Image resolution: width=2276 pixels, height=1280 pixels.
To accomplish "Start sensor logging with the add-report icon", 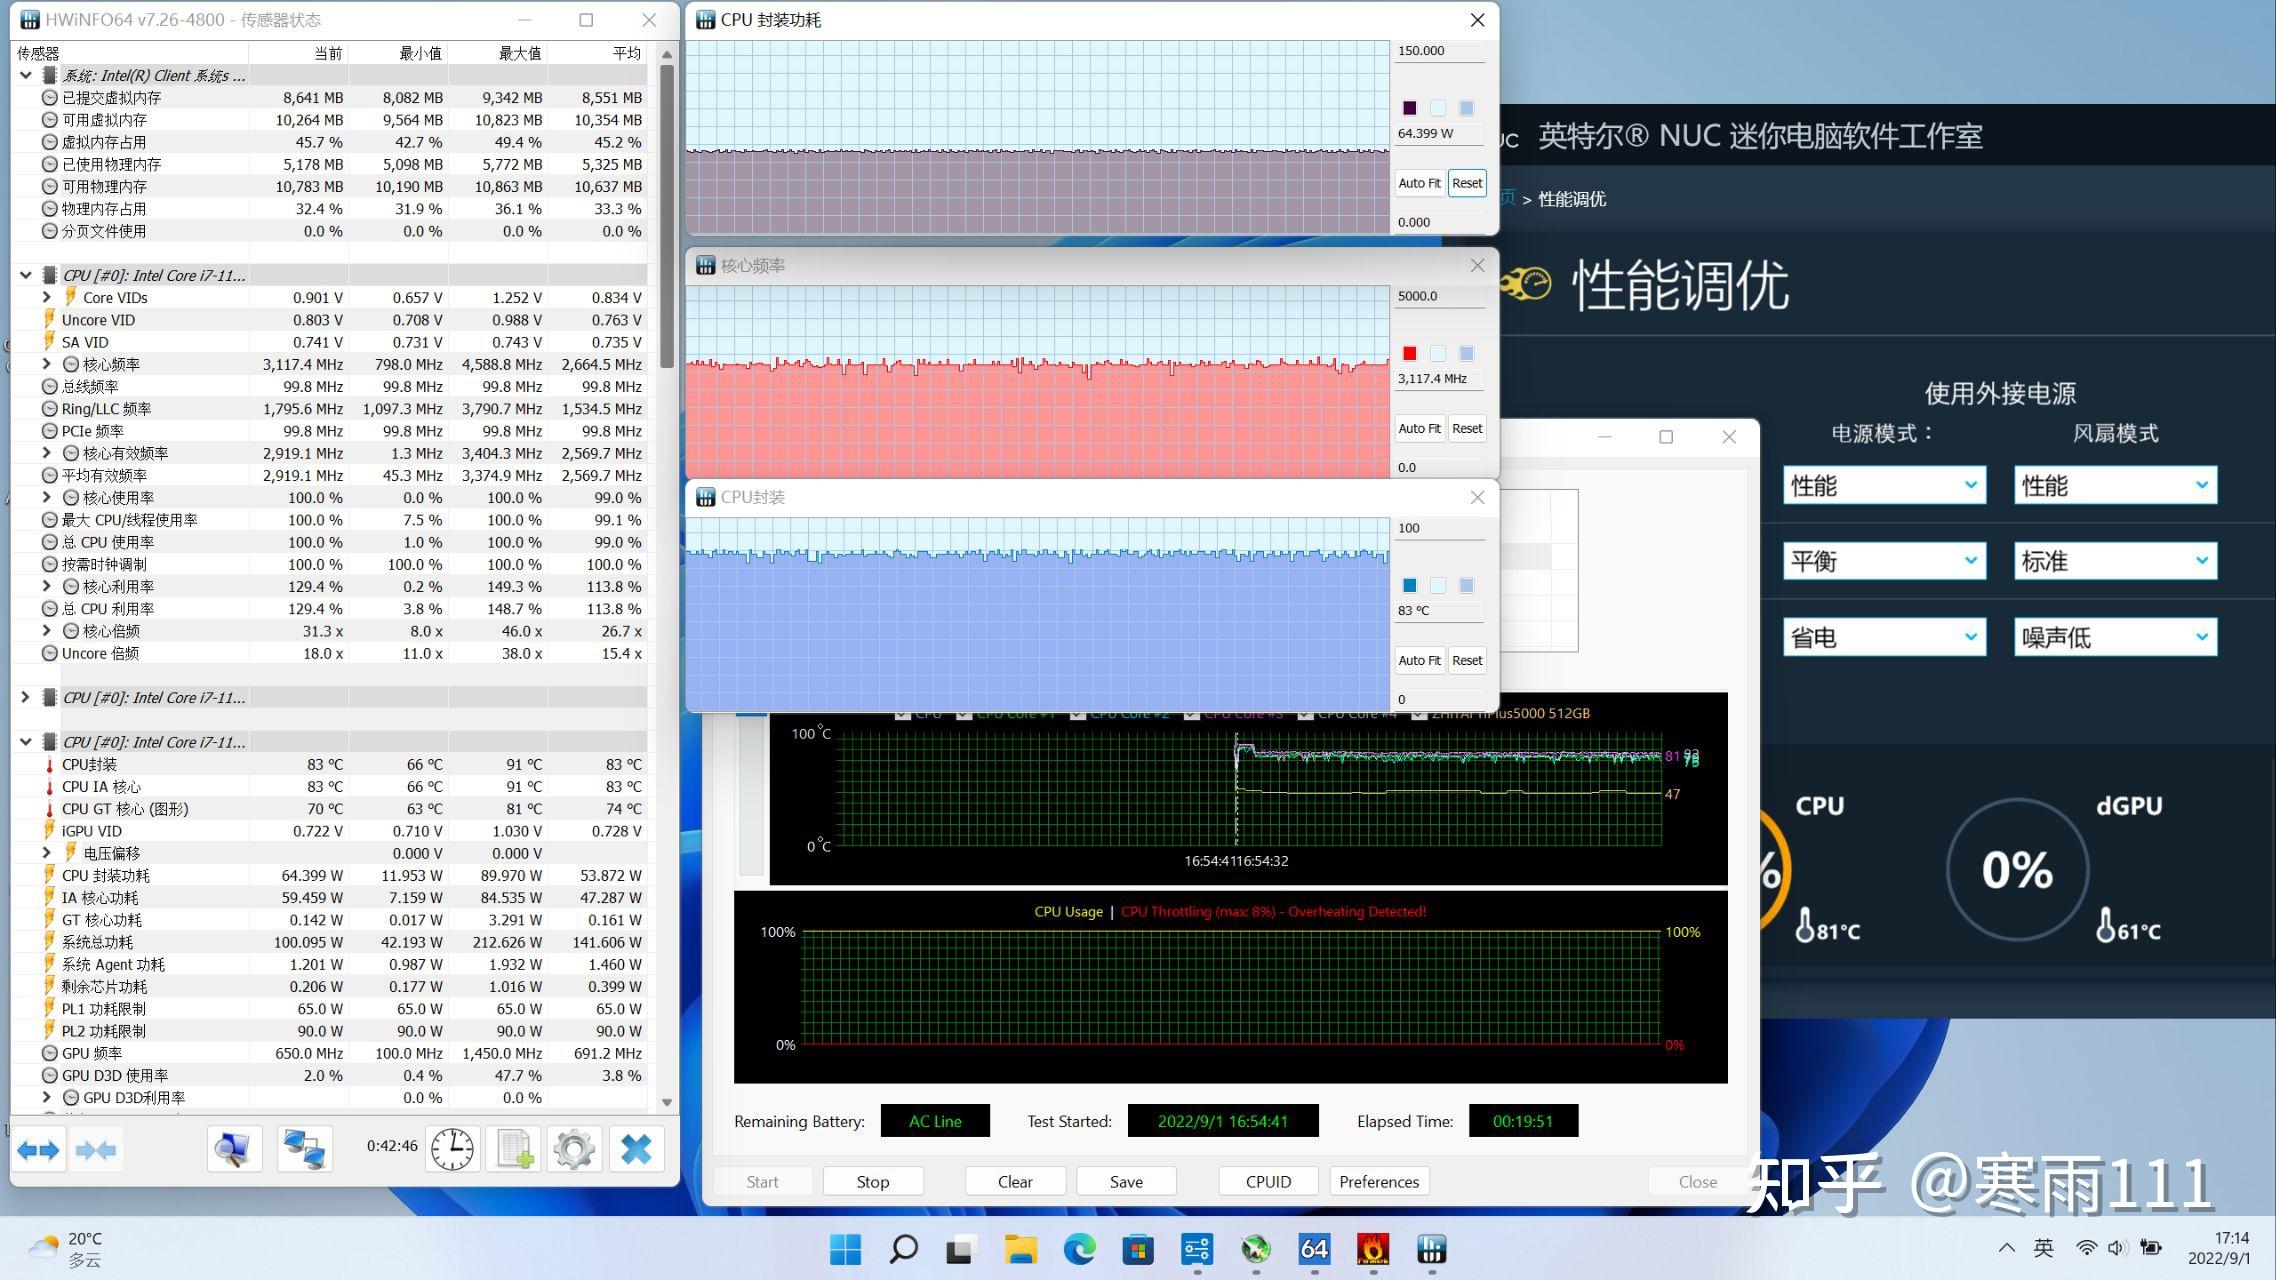I will click(x=512, y=1148).
